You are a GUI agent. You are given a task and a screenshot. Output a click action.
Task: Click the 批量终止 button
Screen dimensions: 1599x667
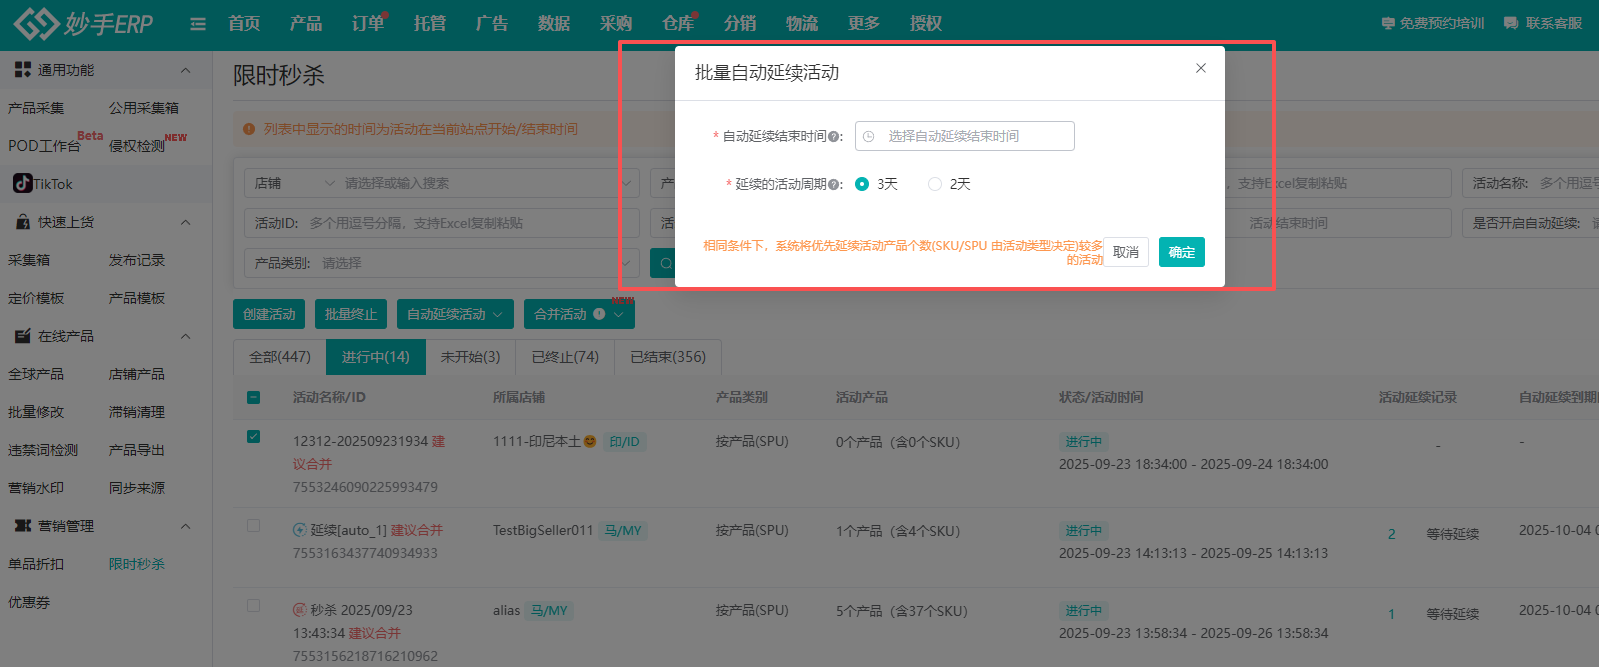coord(351,314)
